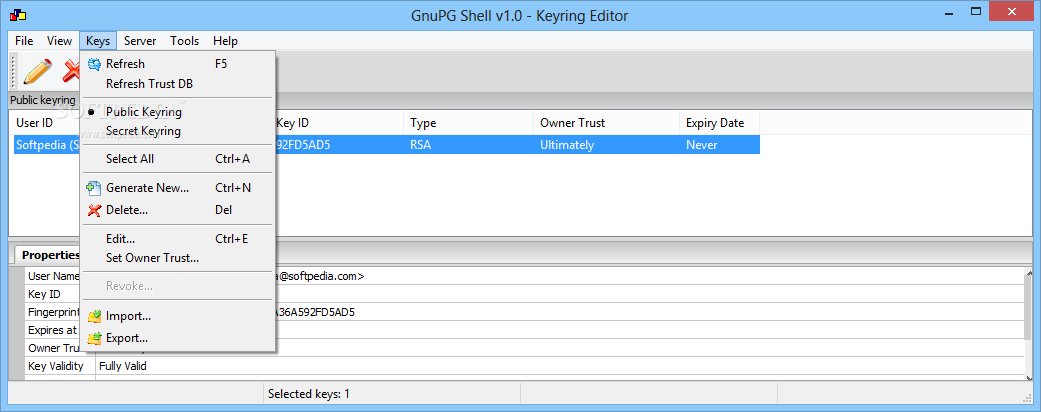The width and height of the screenshot is (1041, 412).
Task: Select the Properties tab
Action: [x=51, y=255]
